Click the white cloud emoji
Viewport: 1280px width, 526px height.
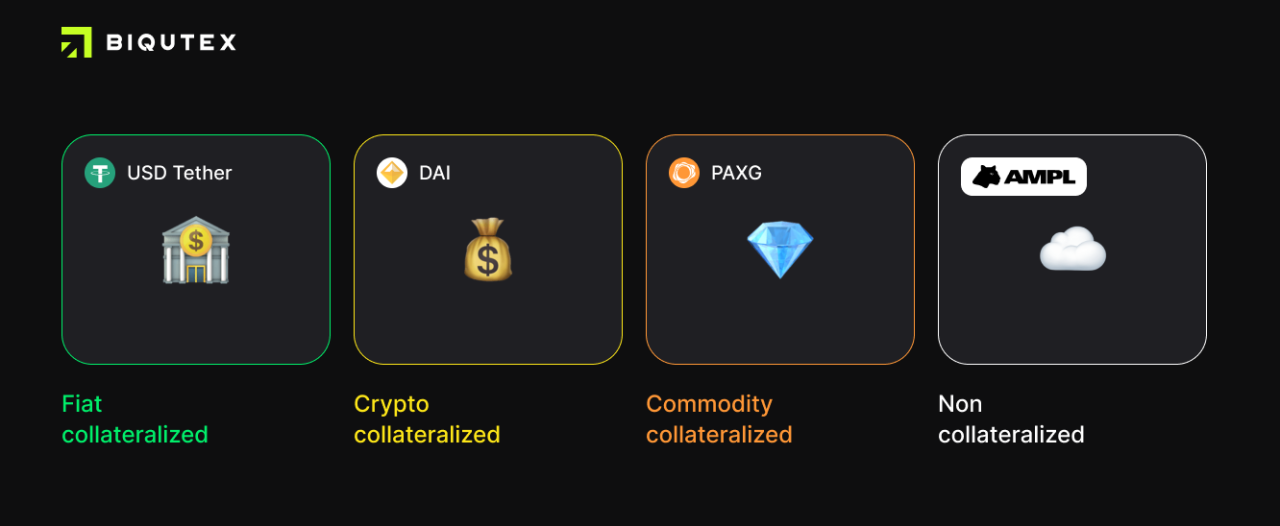1072,249
